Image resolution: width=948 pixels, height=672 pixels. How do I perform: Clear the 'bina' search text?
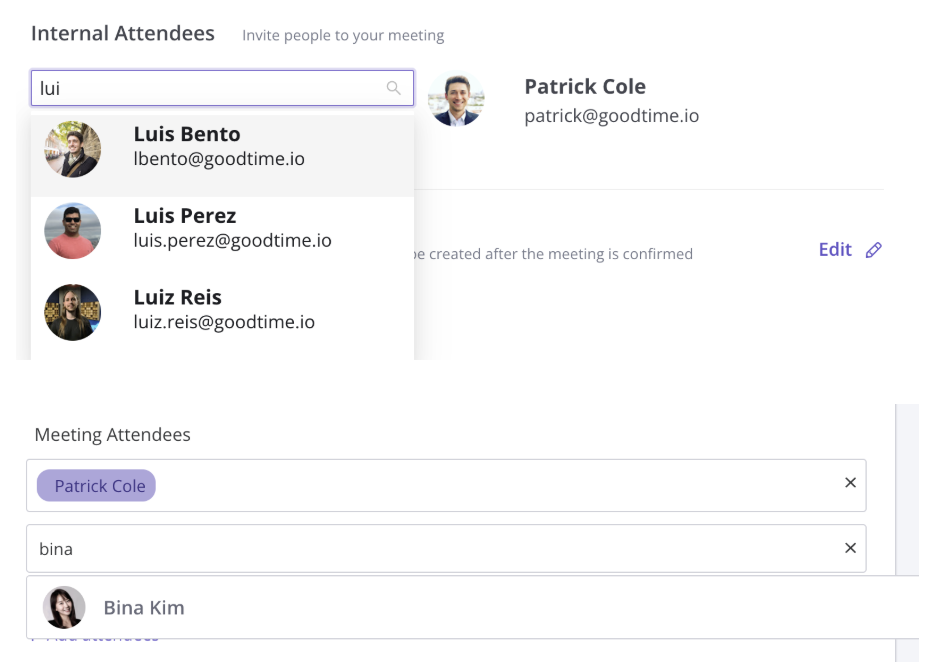(x=850, y=548)
